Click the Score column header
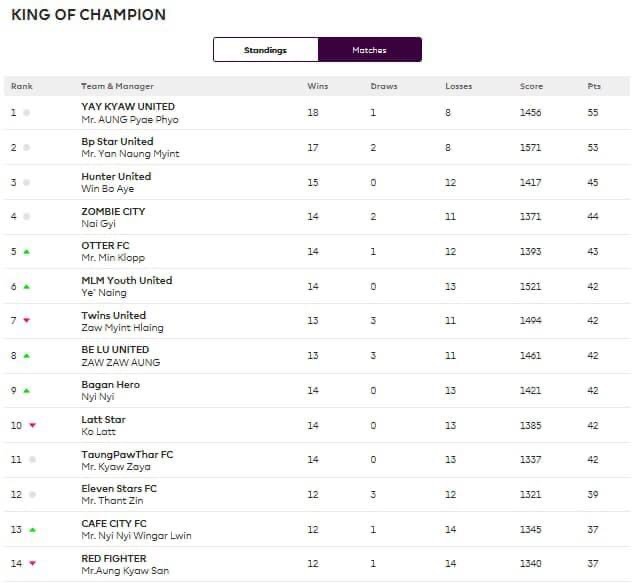This screenshot has height=587, width=637. coord(531,86)
